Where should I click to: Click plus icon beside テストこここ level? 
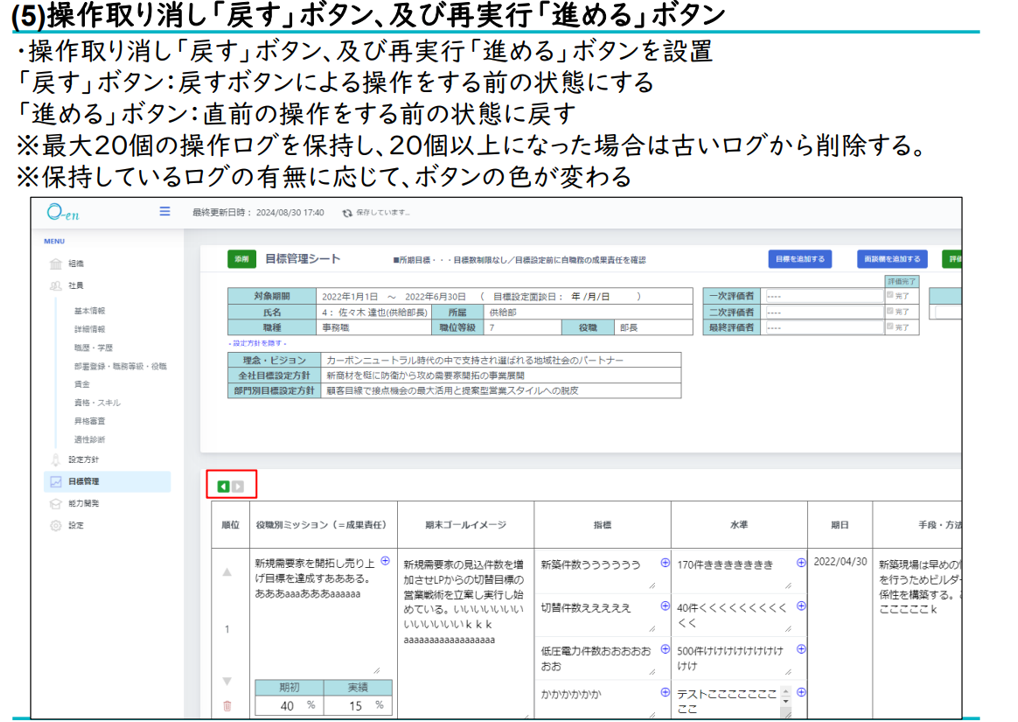point(801,693)
